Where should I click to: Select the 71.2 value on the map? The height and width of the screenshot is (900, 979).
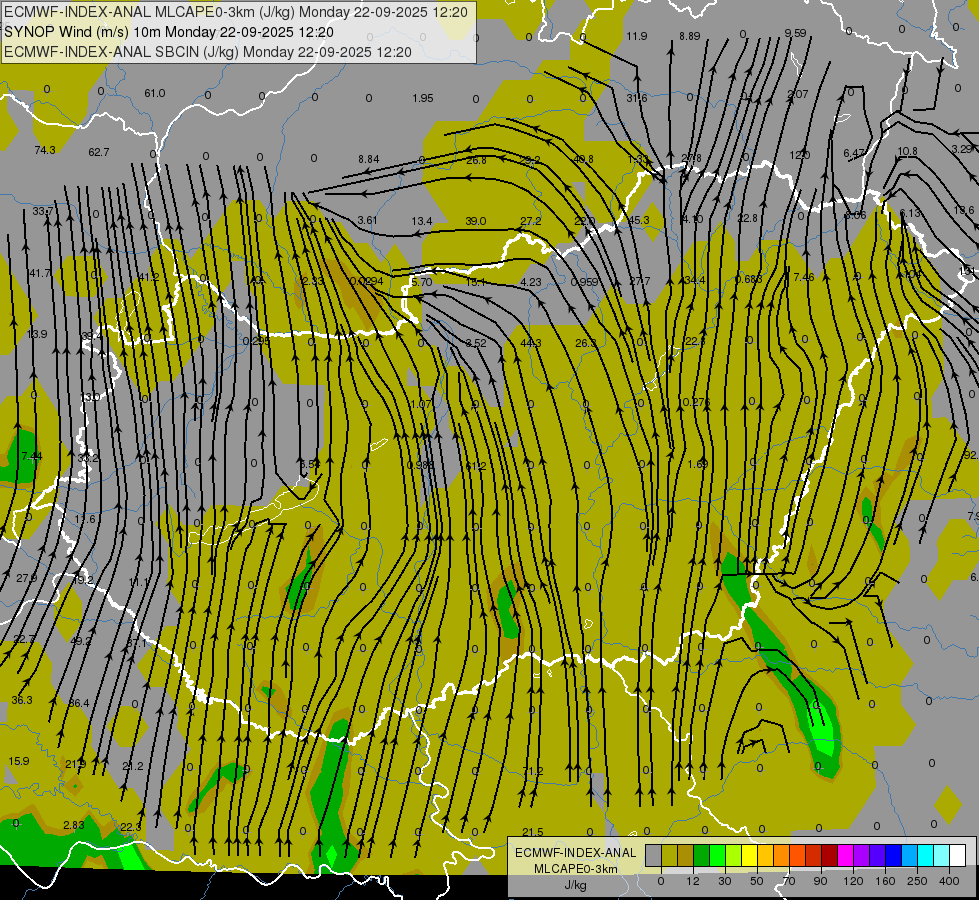[533, 771]
